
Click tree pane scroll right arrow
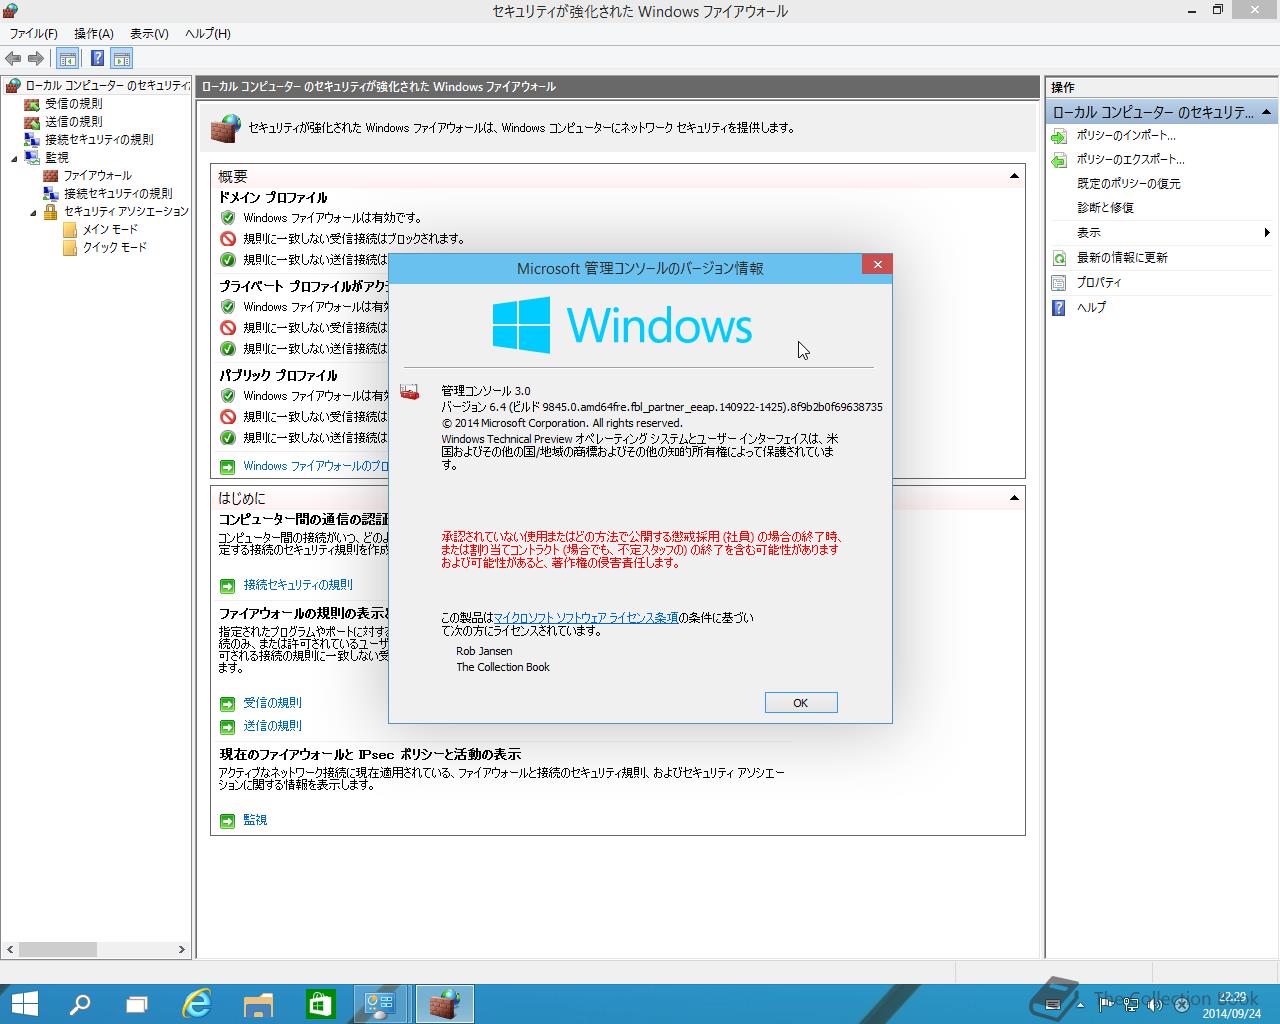[181, 949]
